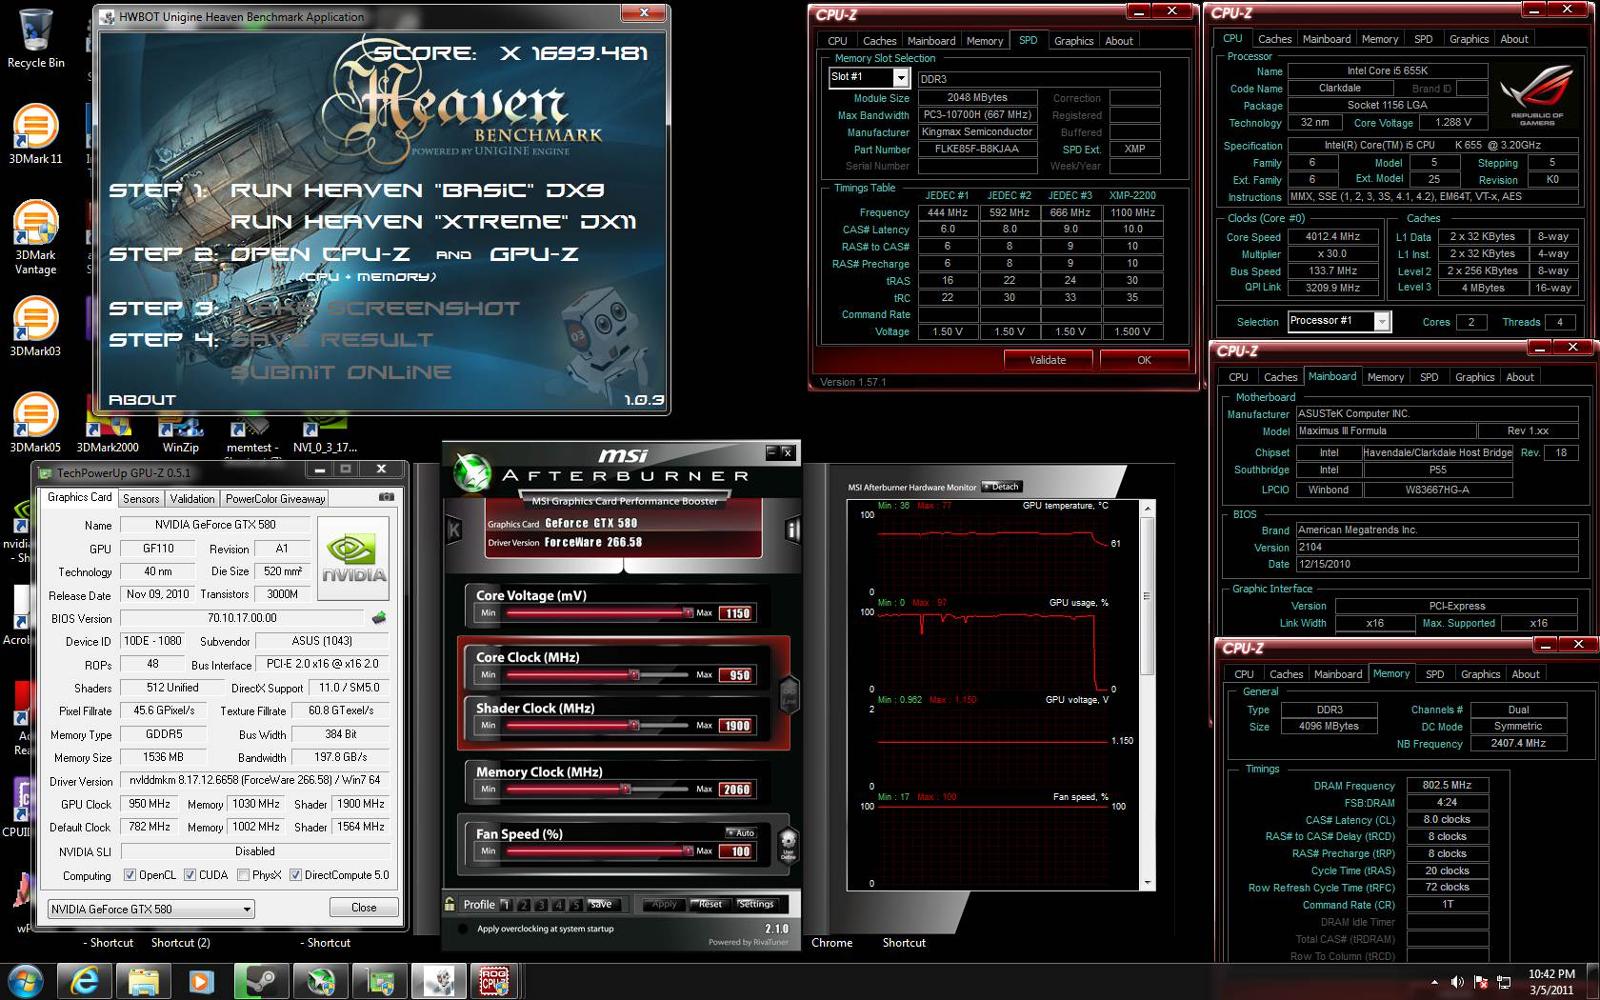Open the WinZip desktop shortcut

pos(180,436)
